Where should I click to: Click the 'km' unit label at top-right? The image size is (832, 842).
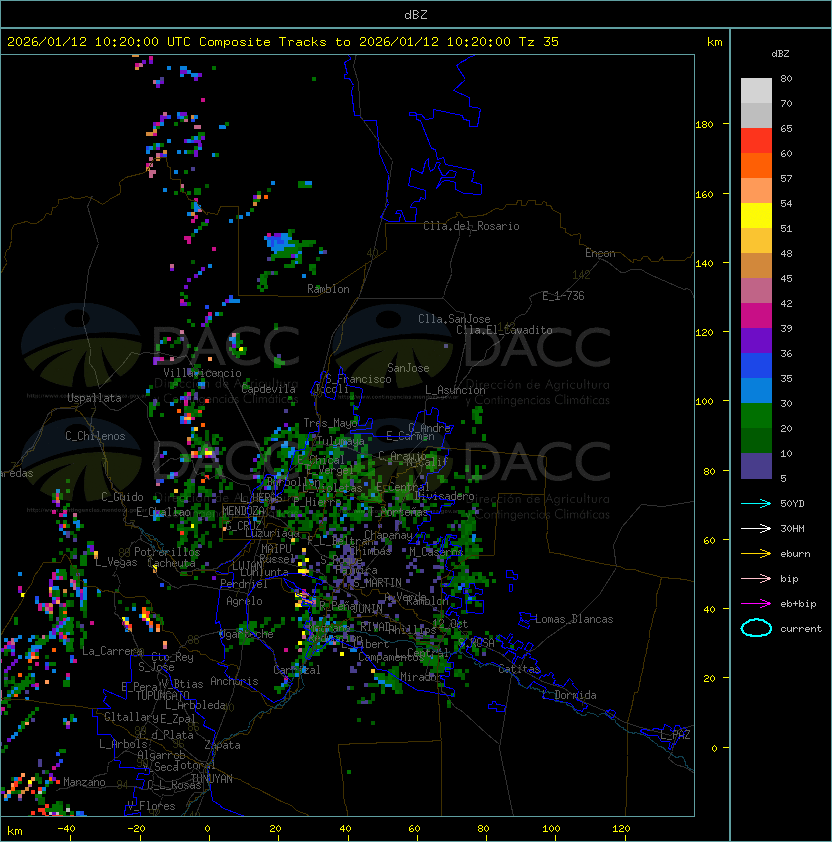click(x=714, y=42)
